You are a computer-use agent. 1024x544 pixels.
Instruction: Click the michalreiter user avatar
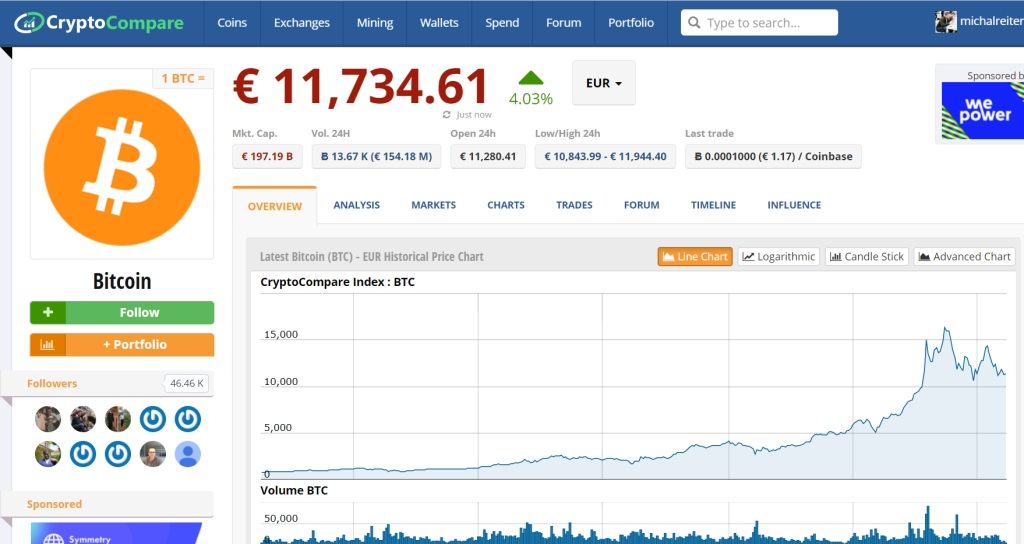pos(945,22)
